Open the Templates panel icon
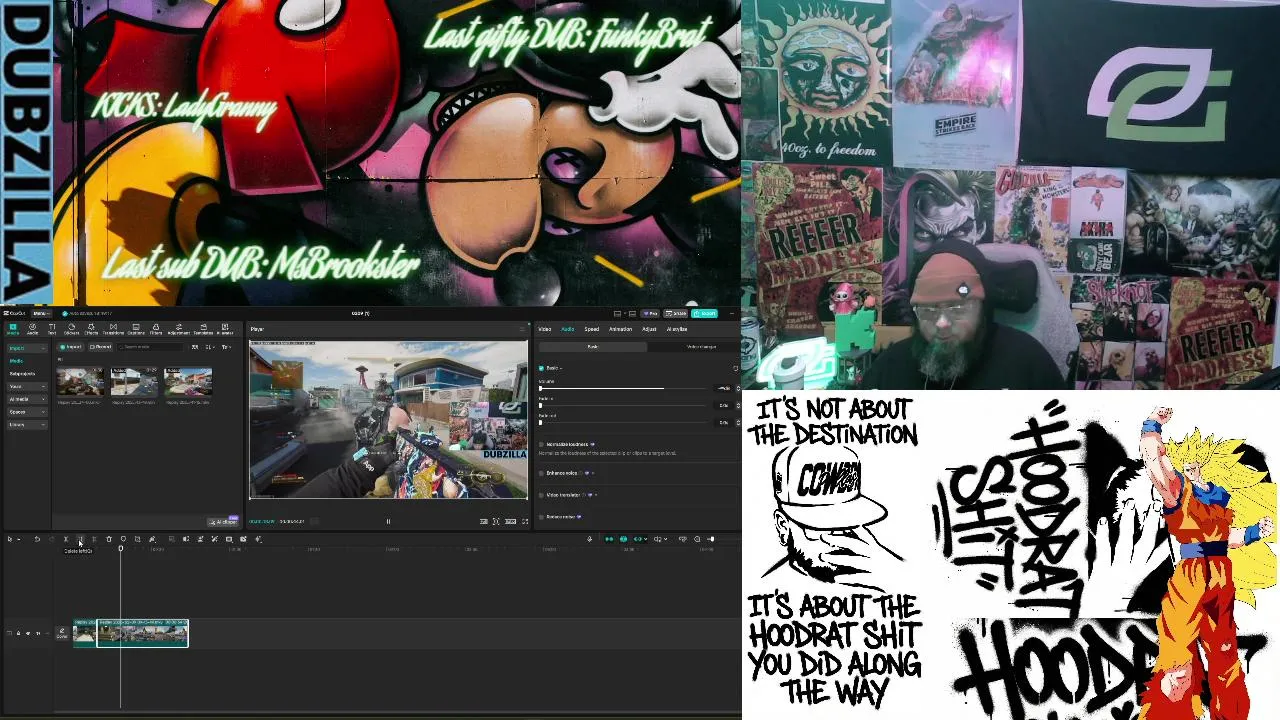The image size is (1280, 720). (x=203, y=329)
